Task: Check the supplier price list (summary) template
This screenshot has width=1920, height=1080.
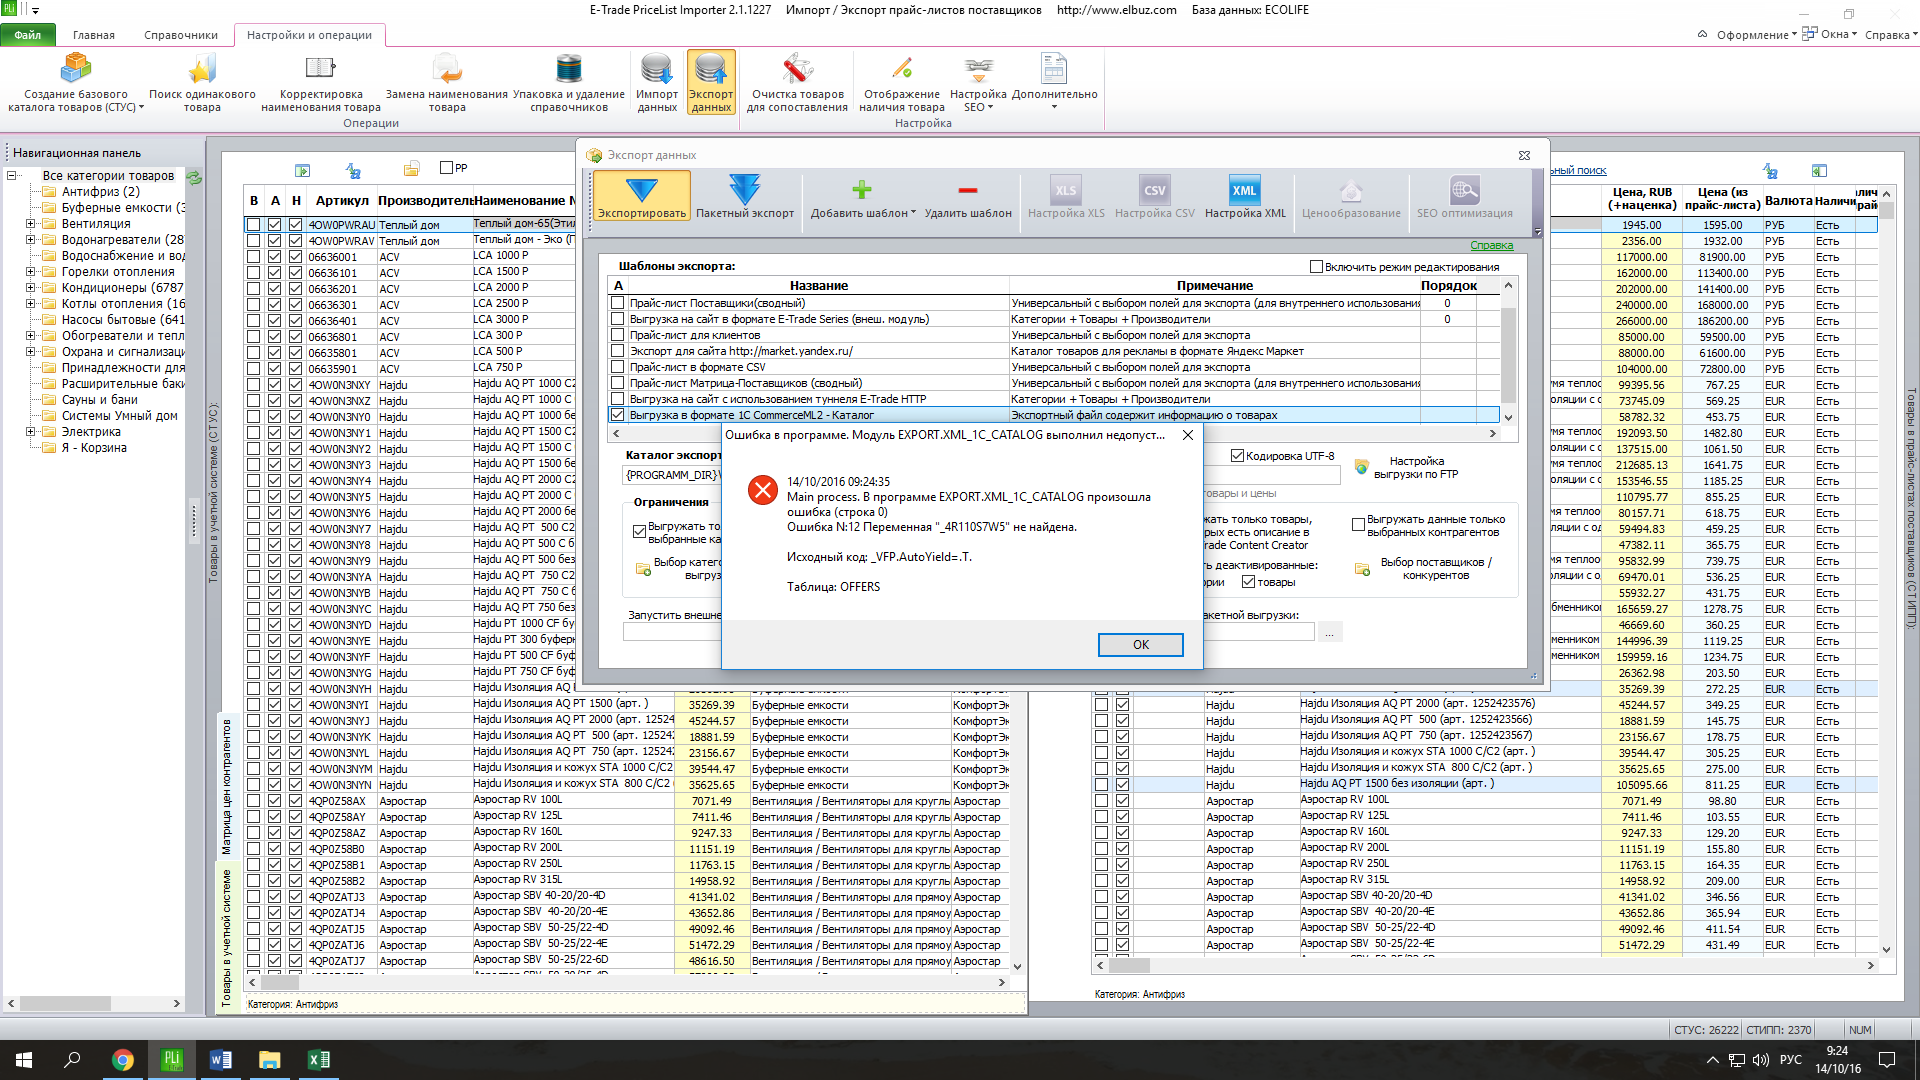Action: coord(618,303)
